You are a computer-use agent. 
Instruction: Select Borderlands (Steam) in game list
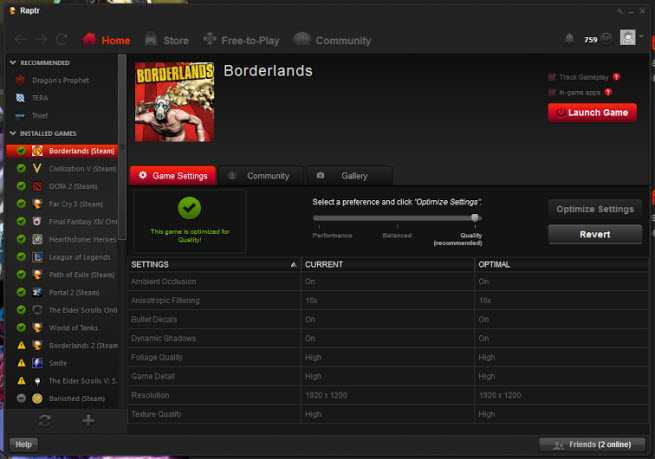click(x=62, y=151)
